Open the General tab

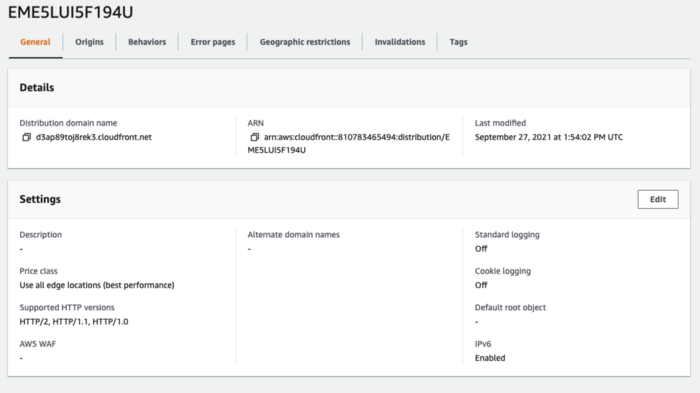pos(35,42)
